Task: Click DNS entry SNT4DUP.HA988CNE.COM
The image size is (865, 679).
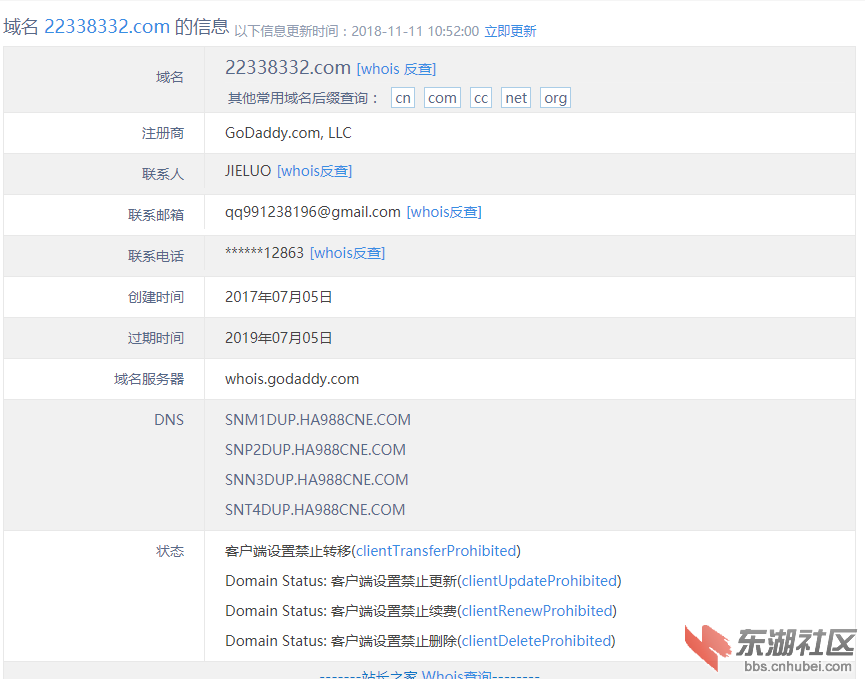Action: point(315,510)
